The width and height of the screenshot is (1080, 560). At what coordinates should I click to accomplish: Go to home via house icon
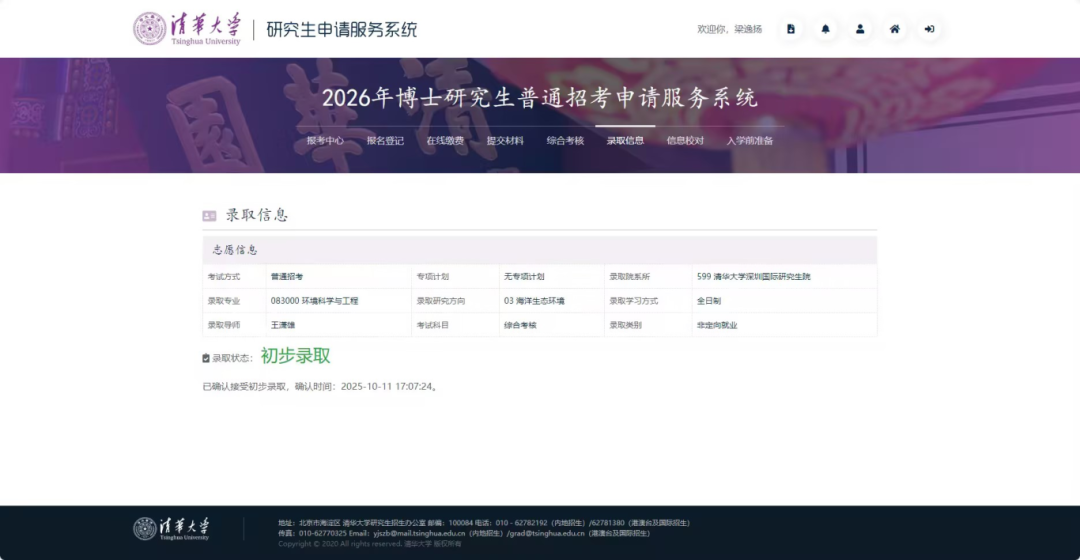(895, 29)
